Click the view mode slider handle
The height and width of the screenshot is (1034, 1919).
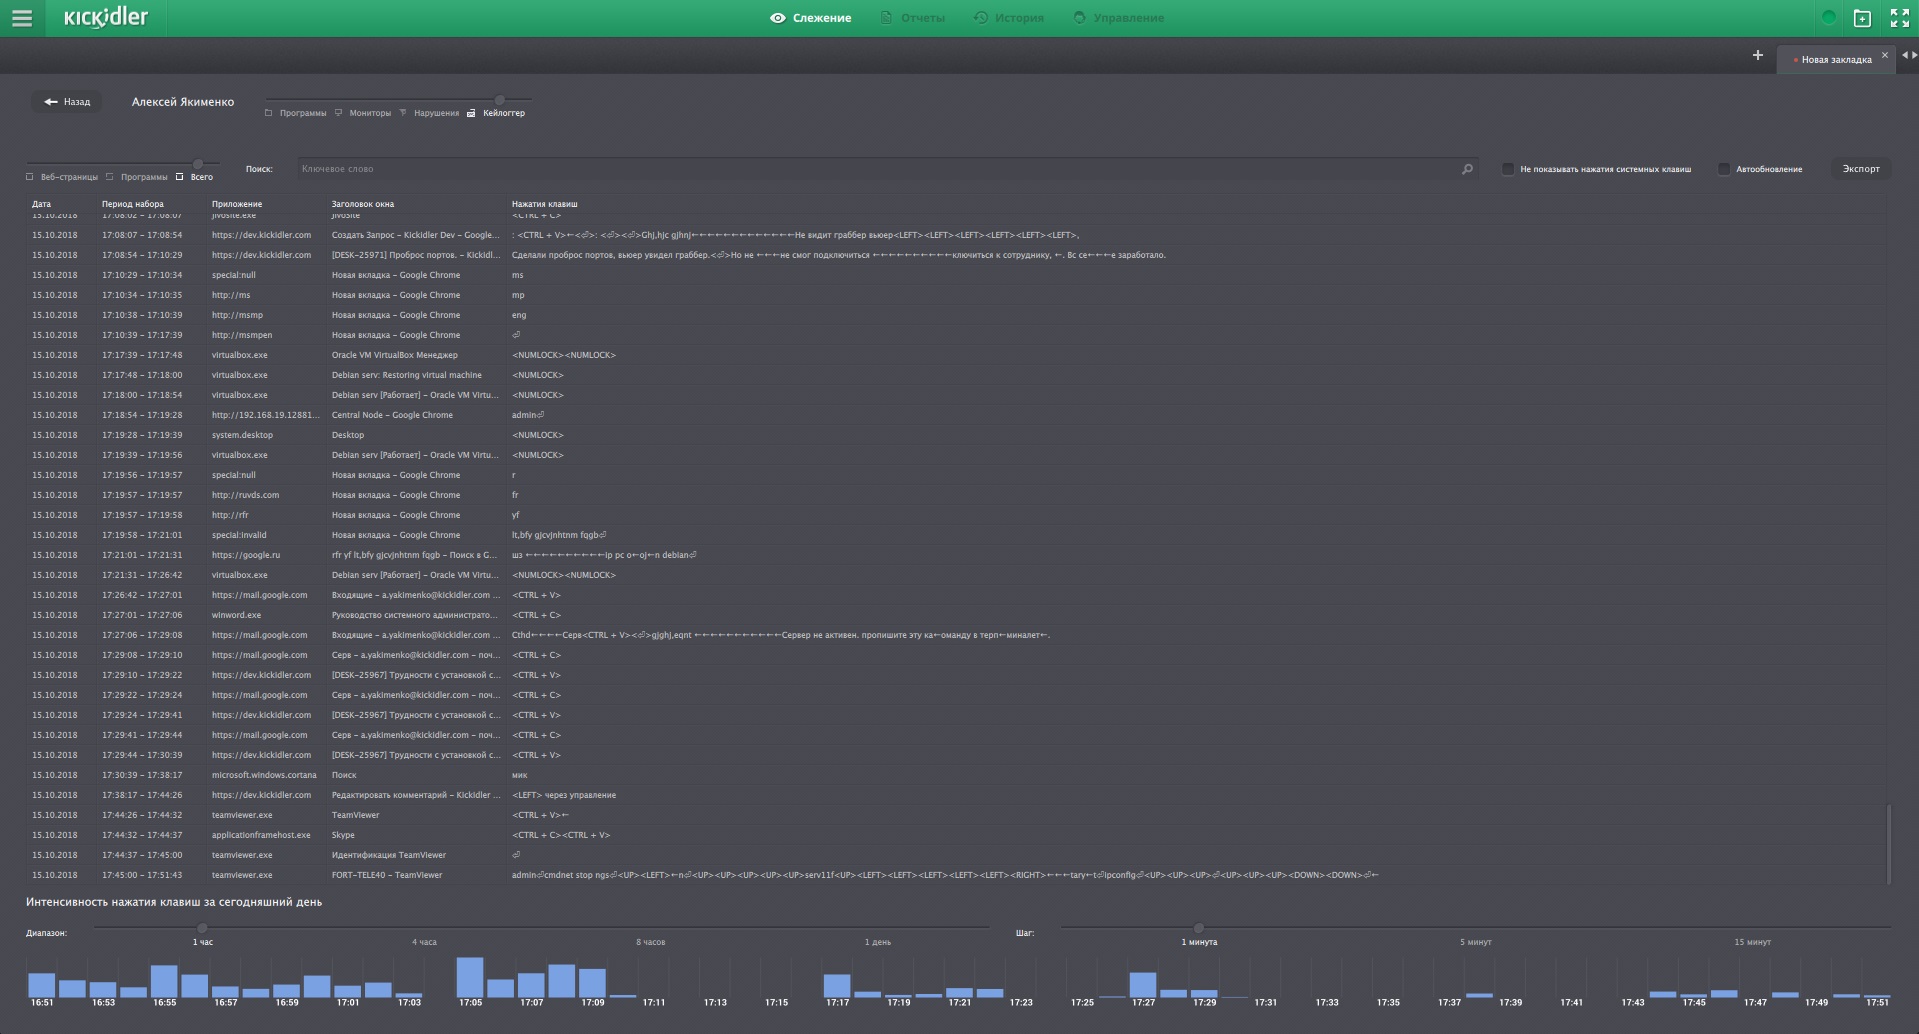tap(499, 100)
